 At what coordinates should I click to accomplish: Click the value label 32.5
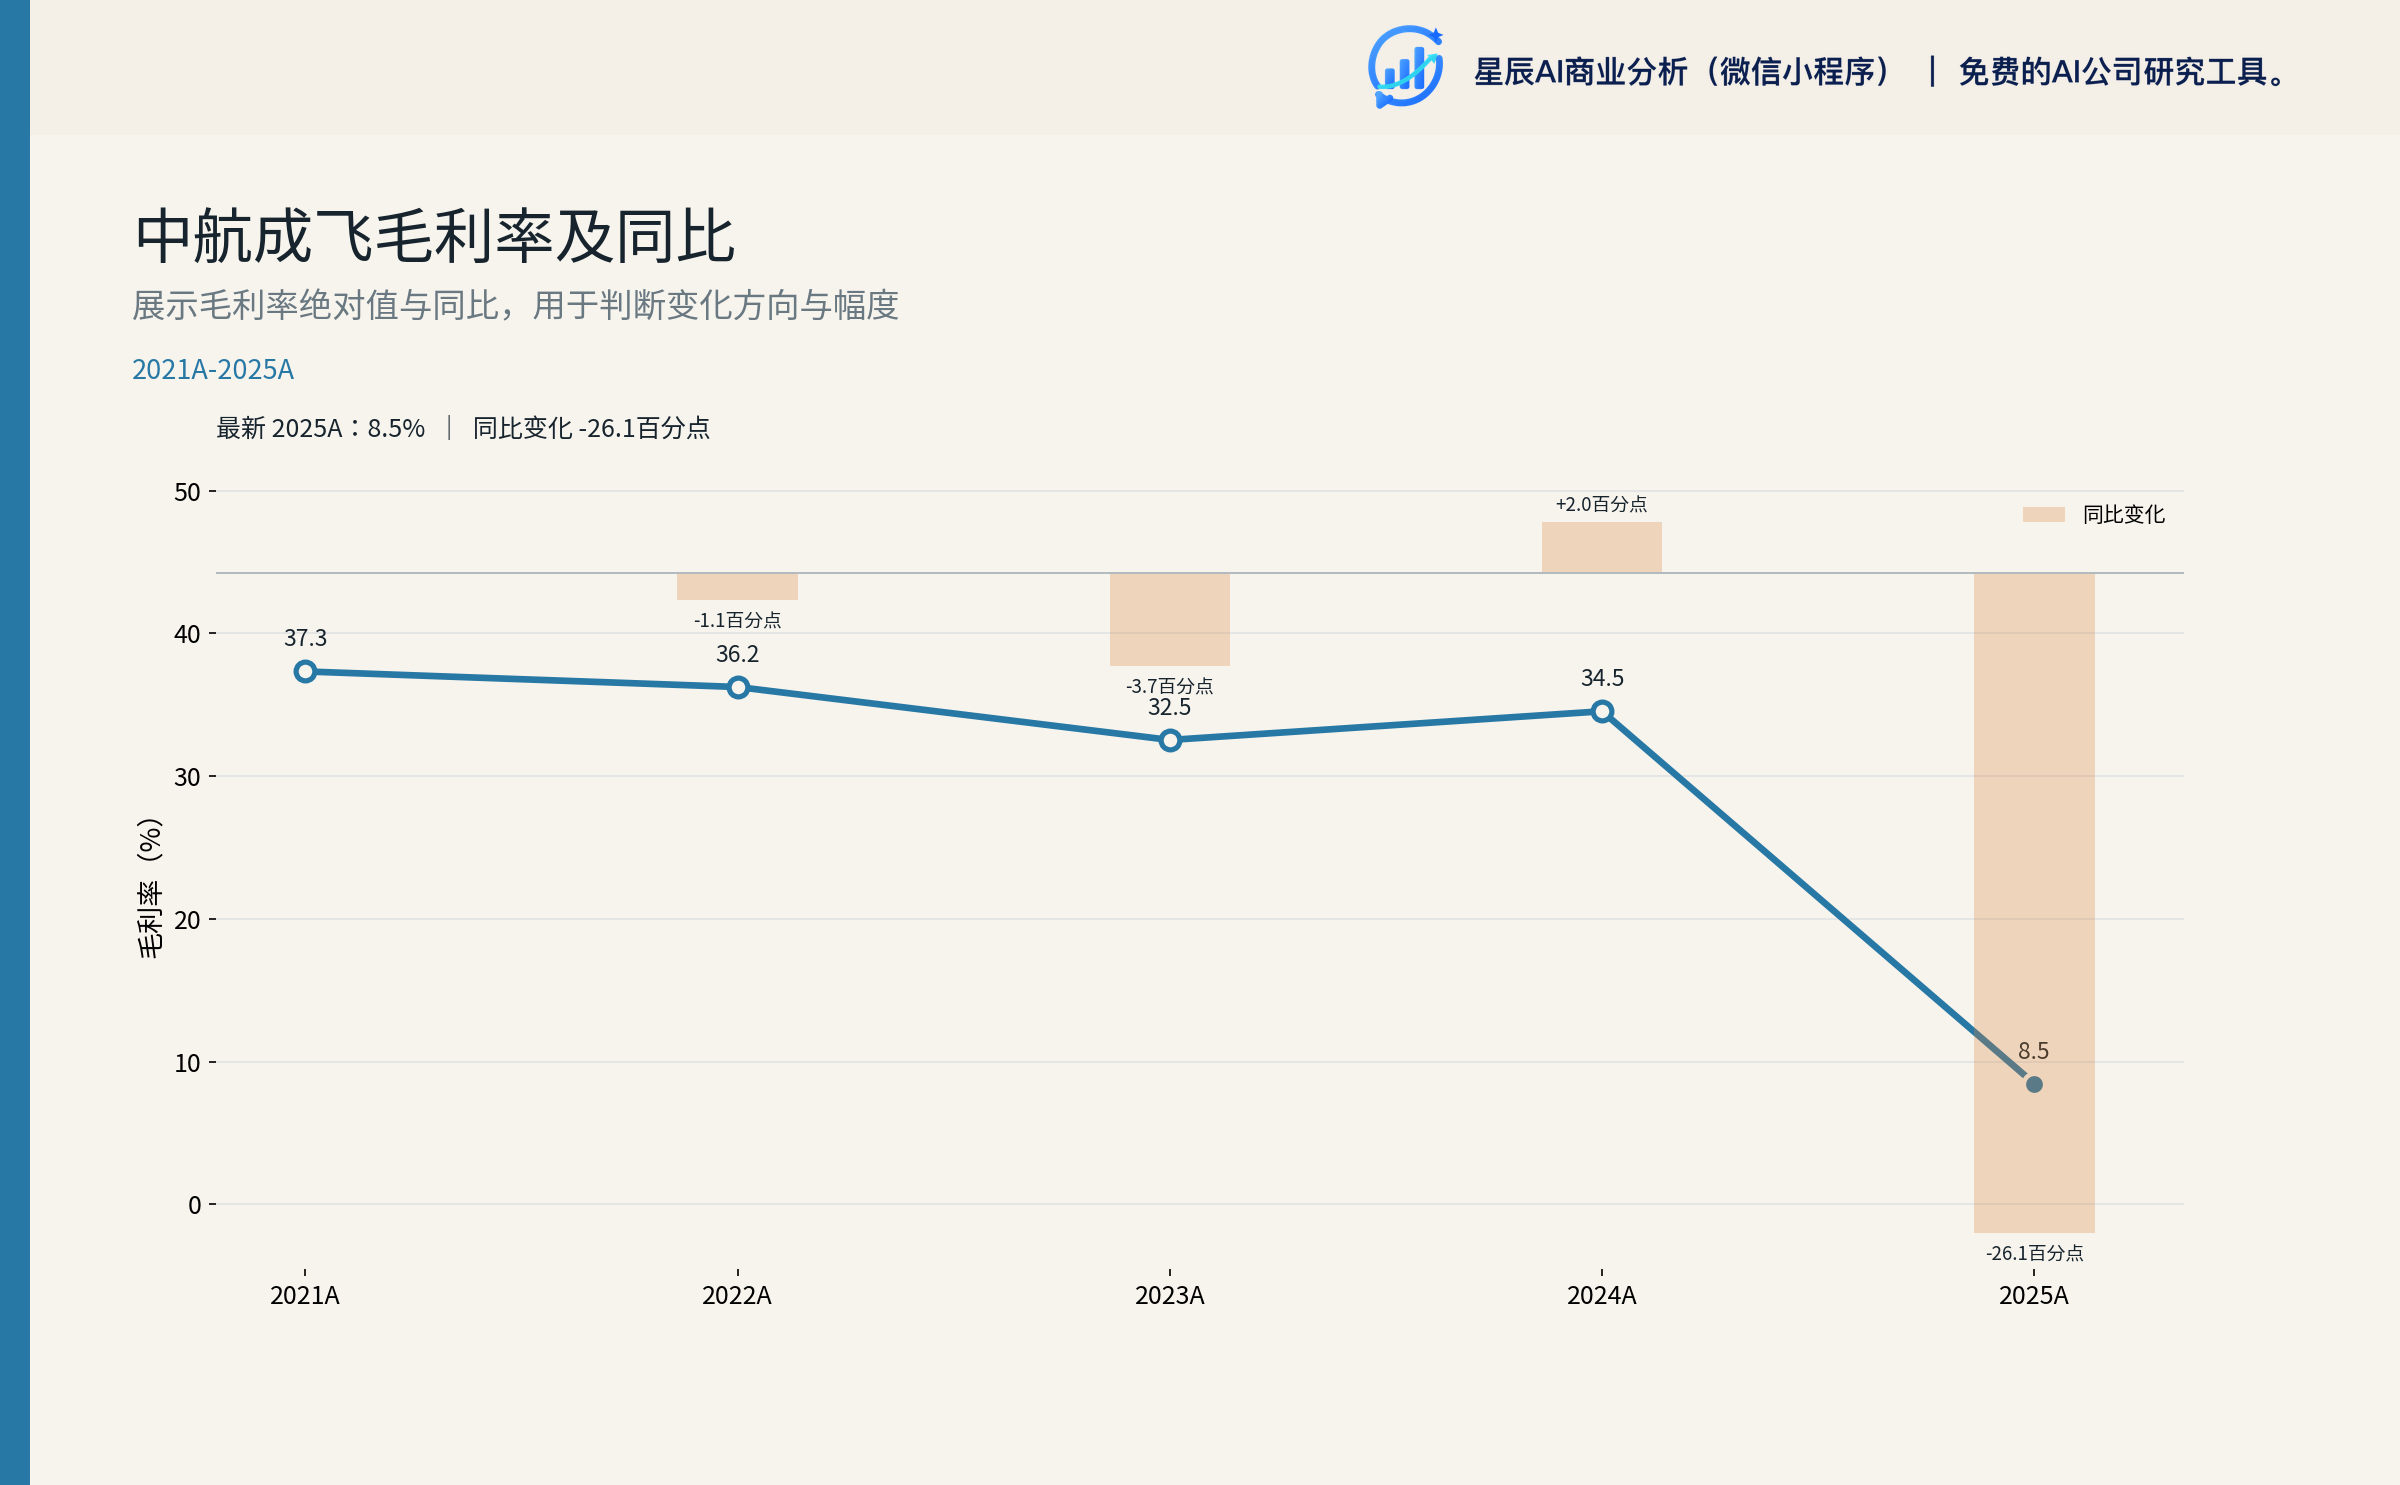pos(1170,707)
